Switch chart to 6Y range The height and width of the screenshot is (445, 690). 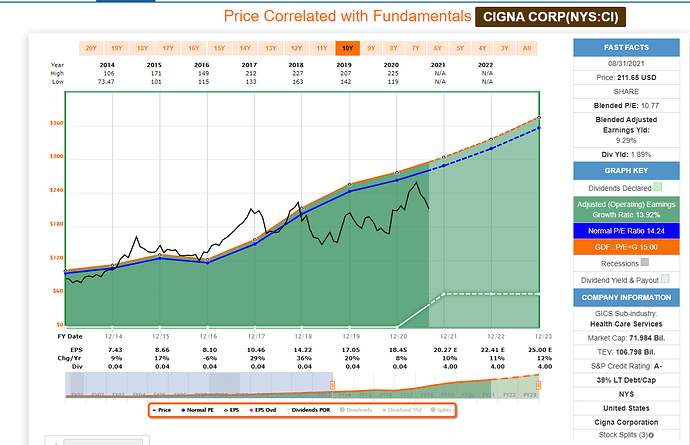[x=438, y=48]
